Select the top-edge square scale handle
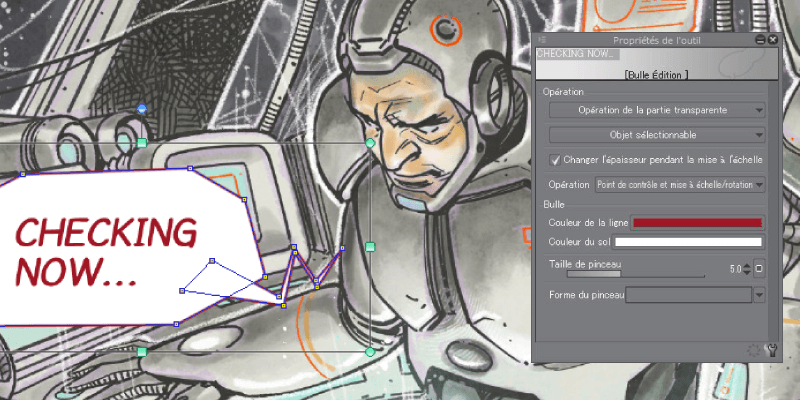The image size is (800, 400). tap(142, 143)
